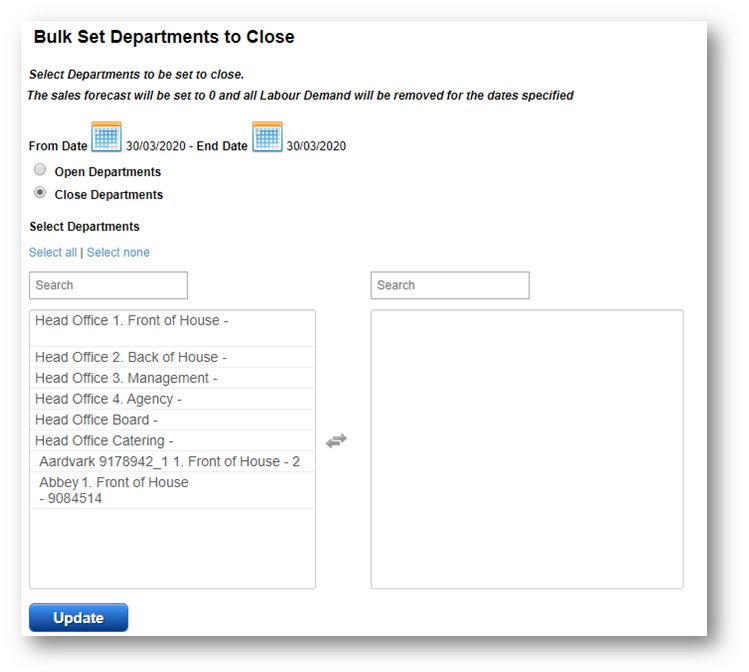Focus the right department Search field
Image resolution: width=749 pixels, height=672 pixels.
click(449, 285)
